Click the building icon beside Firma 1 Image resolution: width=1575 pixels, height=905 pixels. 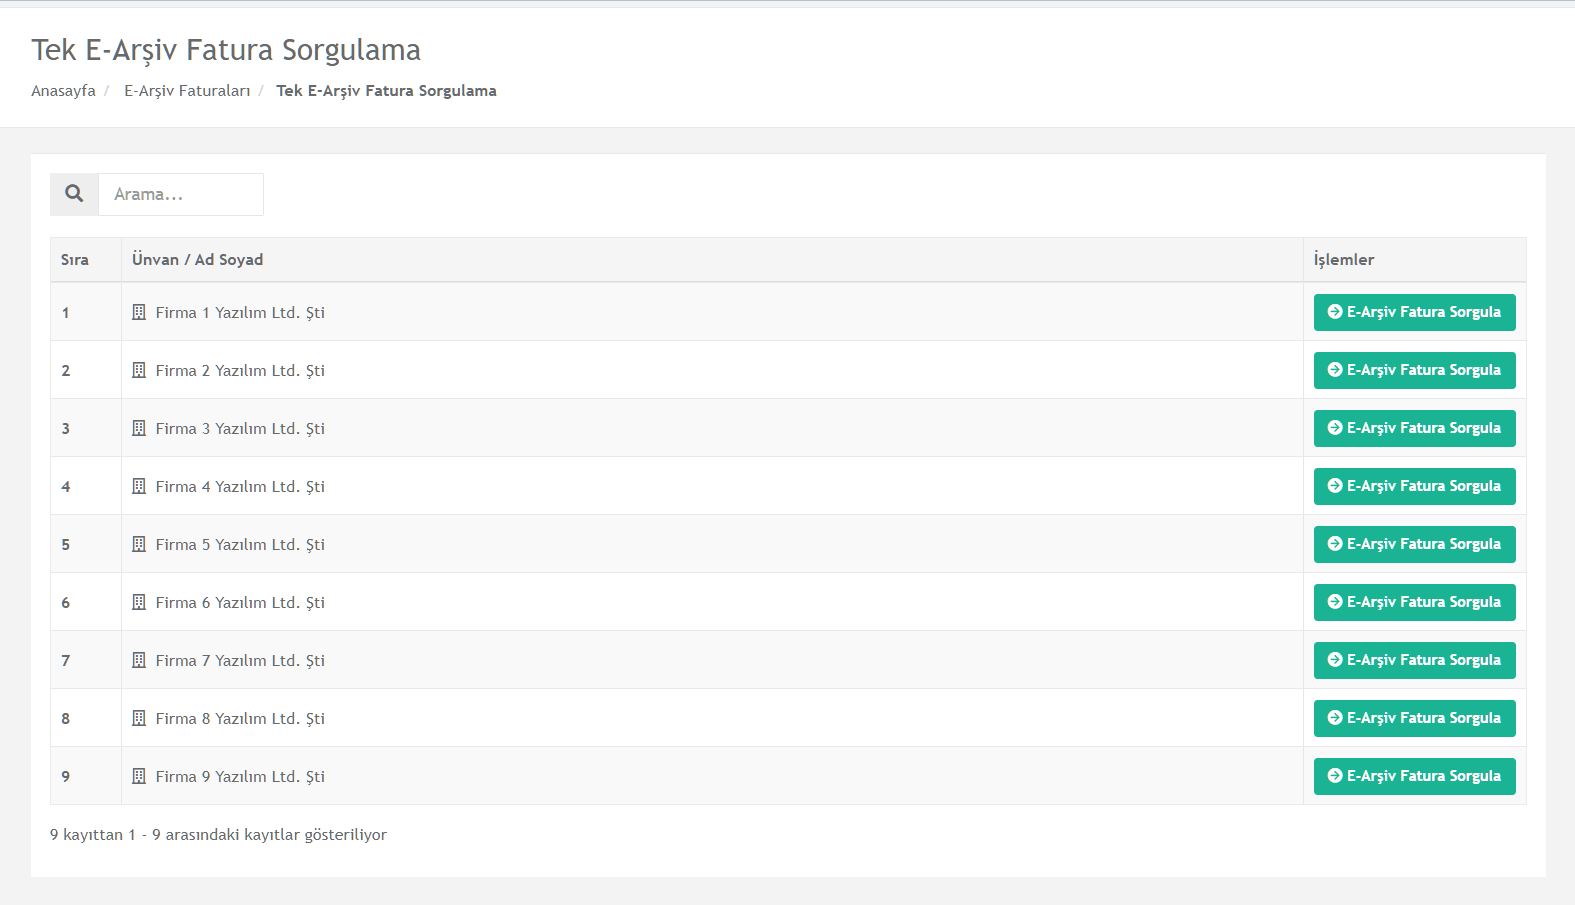(139, 312)
